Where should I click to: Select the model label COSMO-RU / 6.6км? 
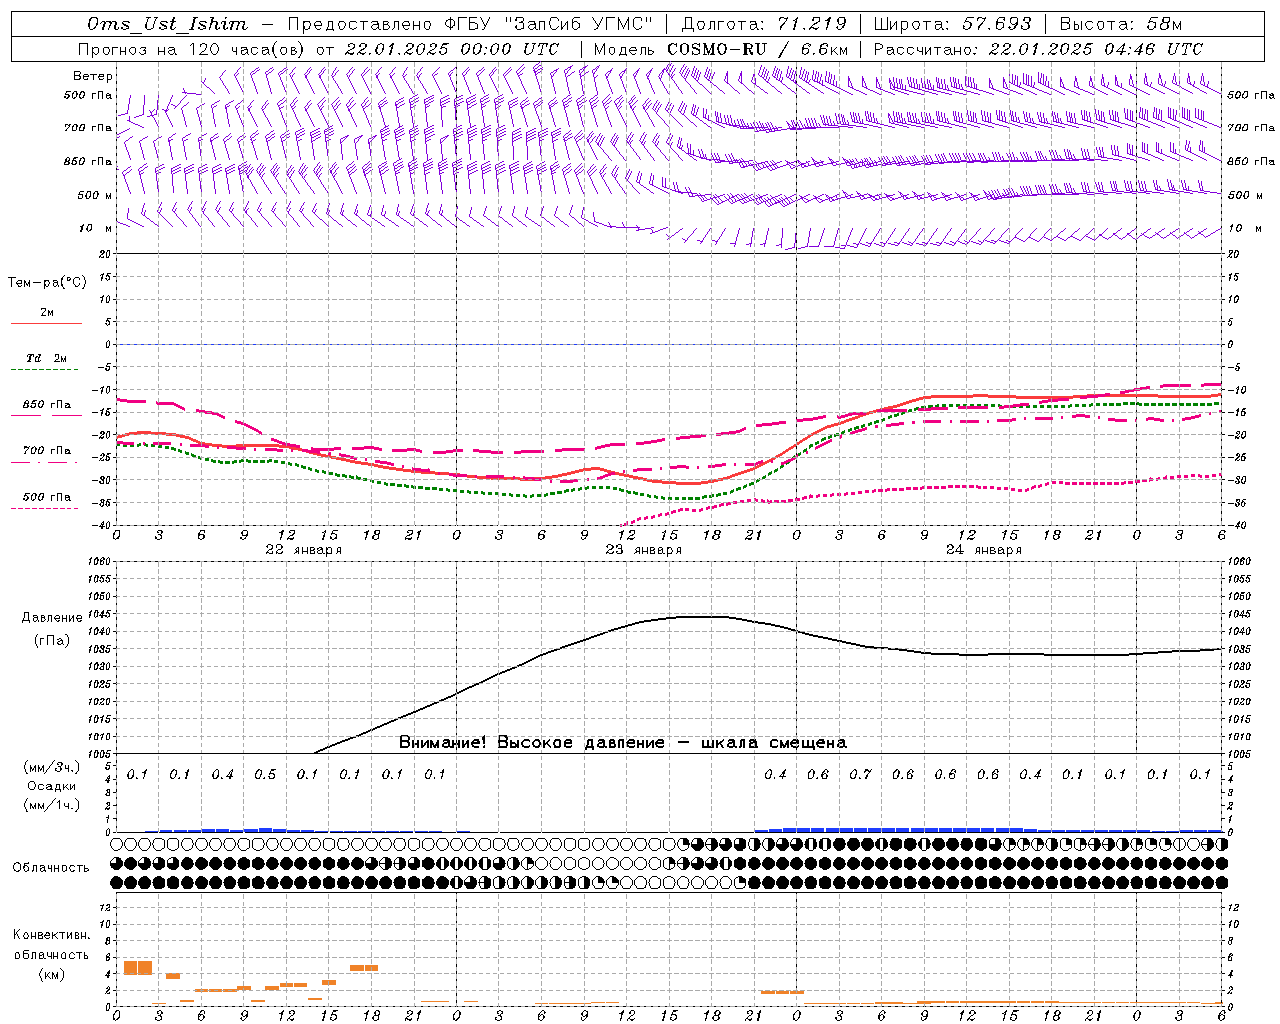point(757,49)
